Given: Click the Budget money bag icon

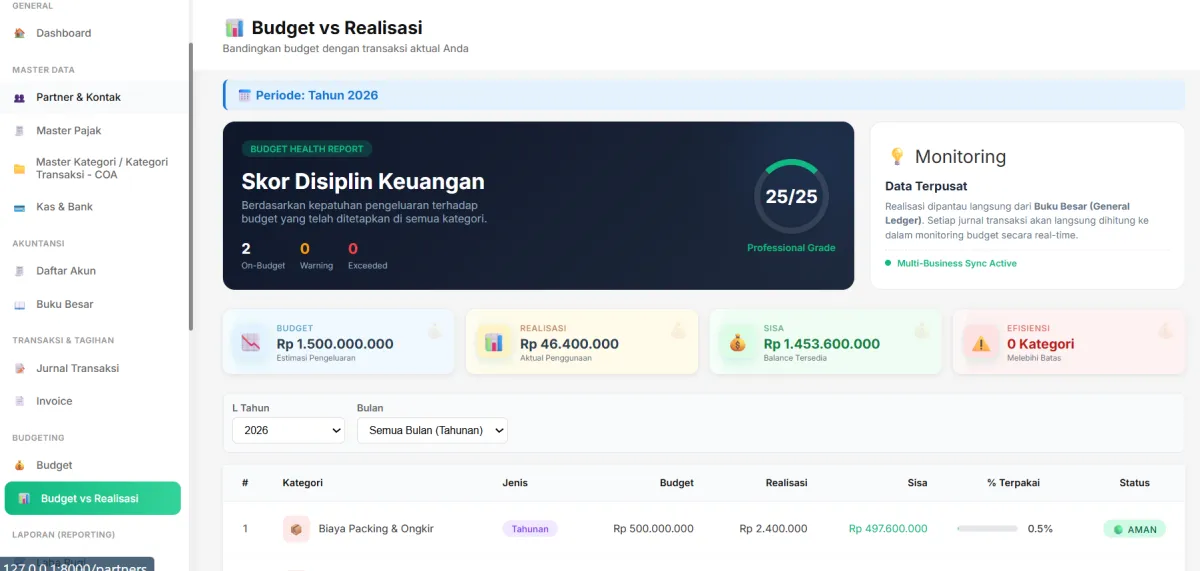Looking at the screenshot, I should [x=19, y=466].
